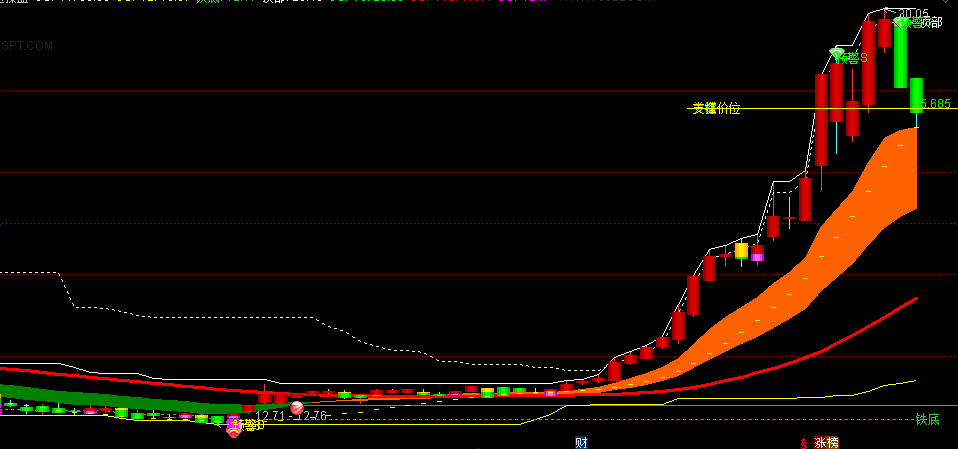Select the 支撑价位 support line label
Viewport: 958px width, 449px height.
pyautogui.click(x=716, y=109)
